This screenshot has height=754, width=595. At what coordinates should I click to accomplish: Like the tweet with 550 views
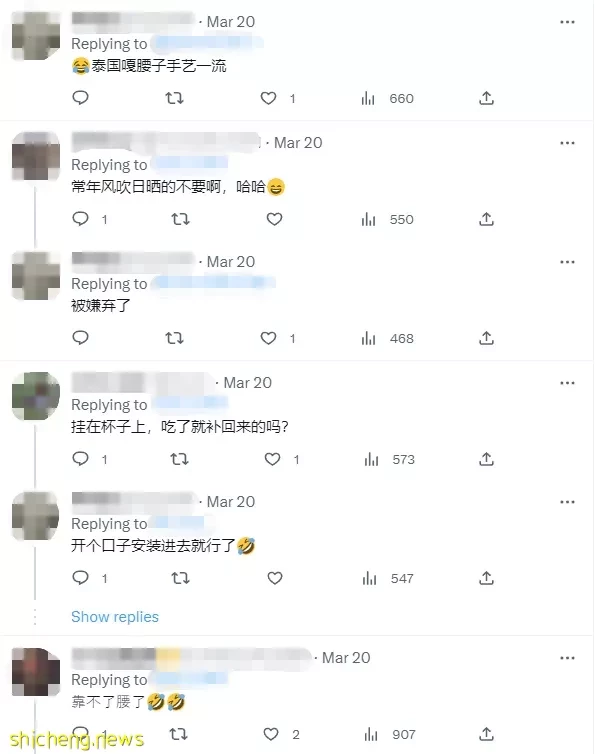pos(274,219)
